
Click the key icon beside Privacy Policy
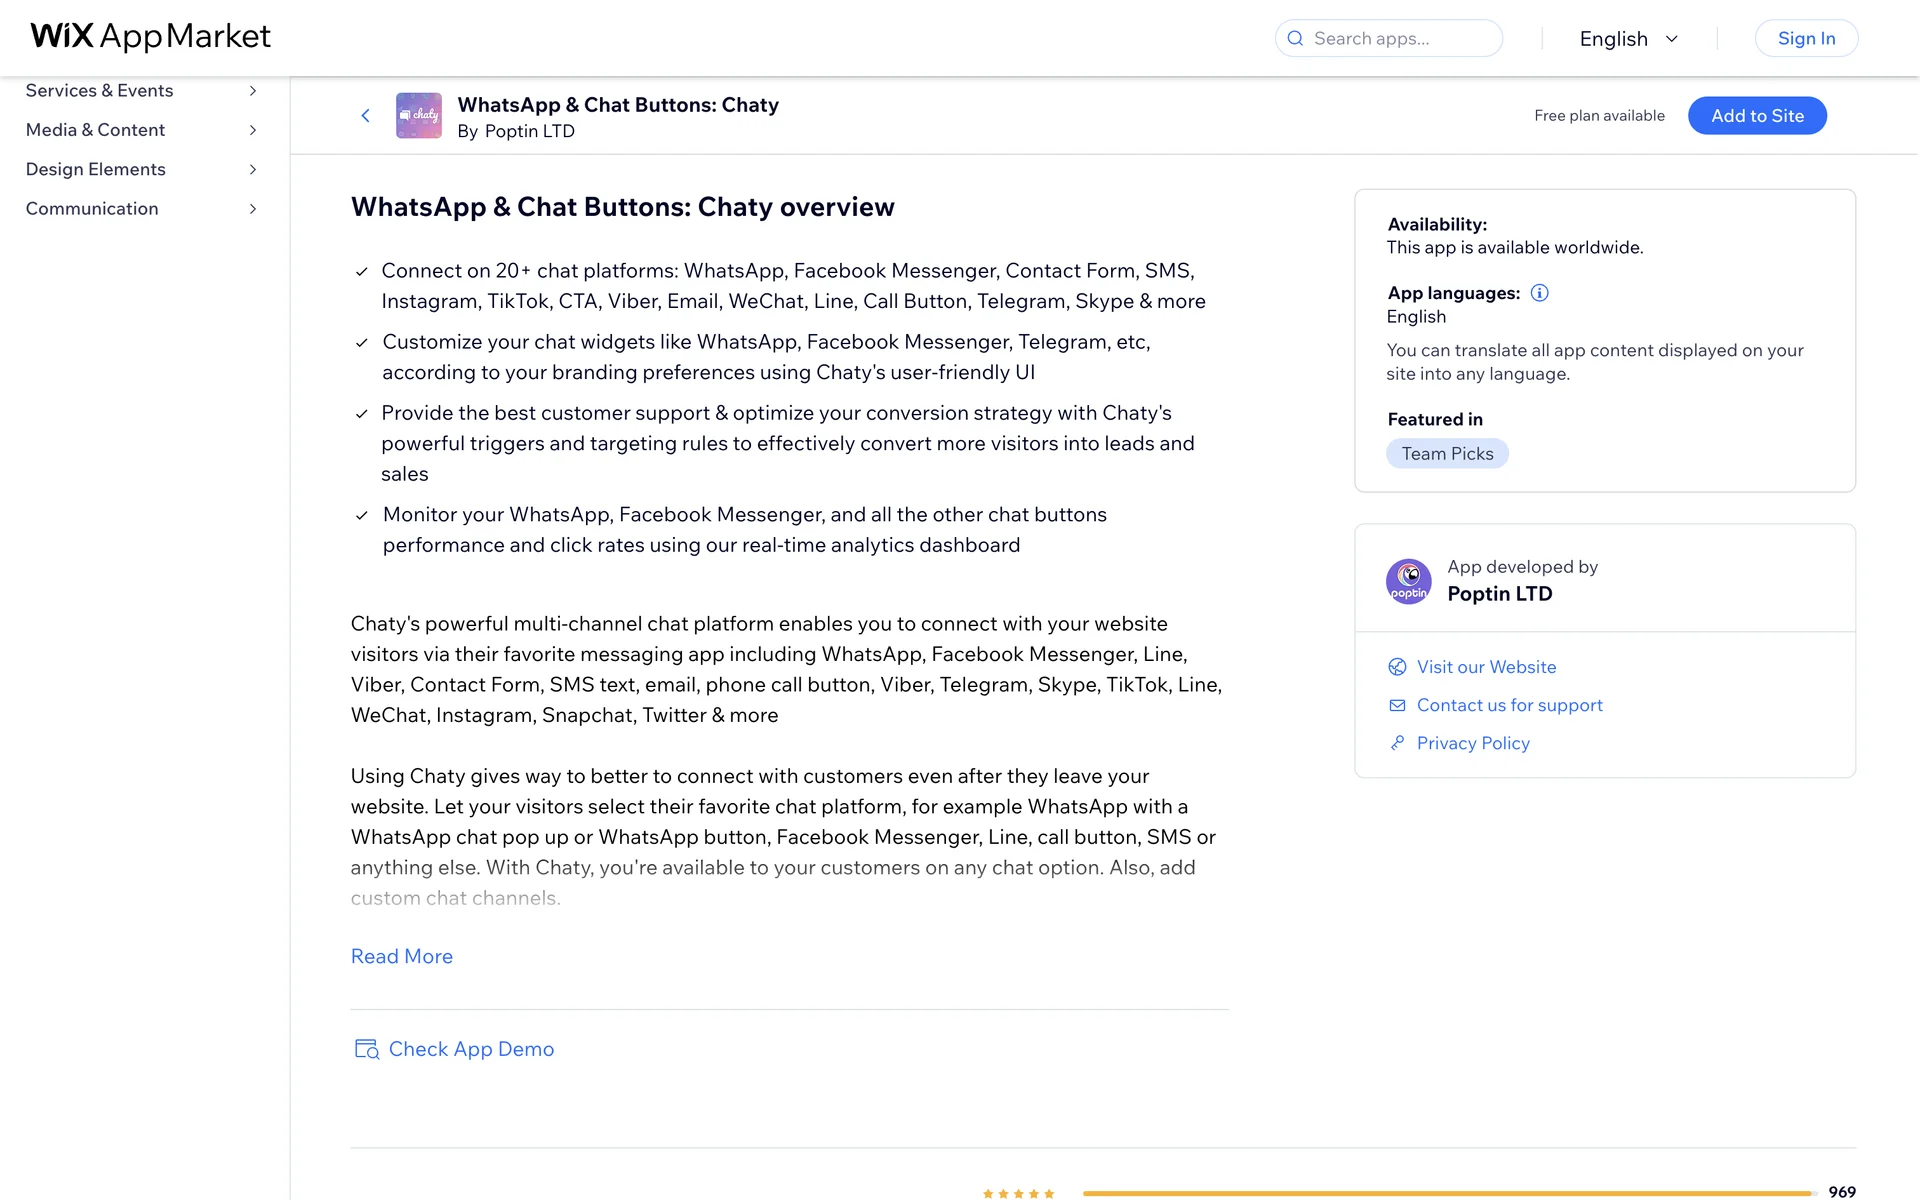[1397, 743]
